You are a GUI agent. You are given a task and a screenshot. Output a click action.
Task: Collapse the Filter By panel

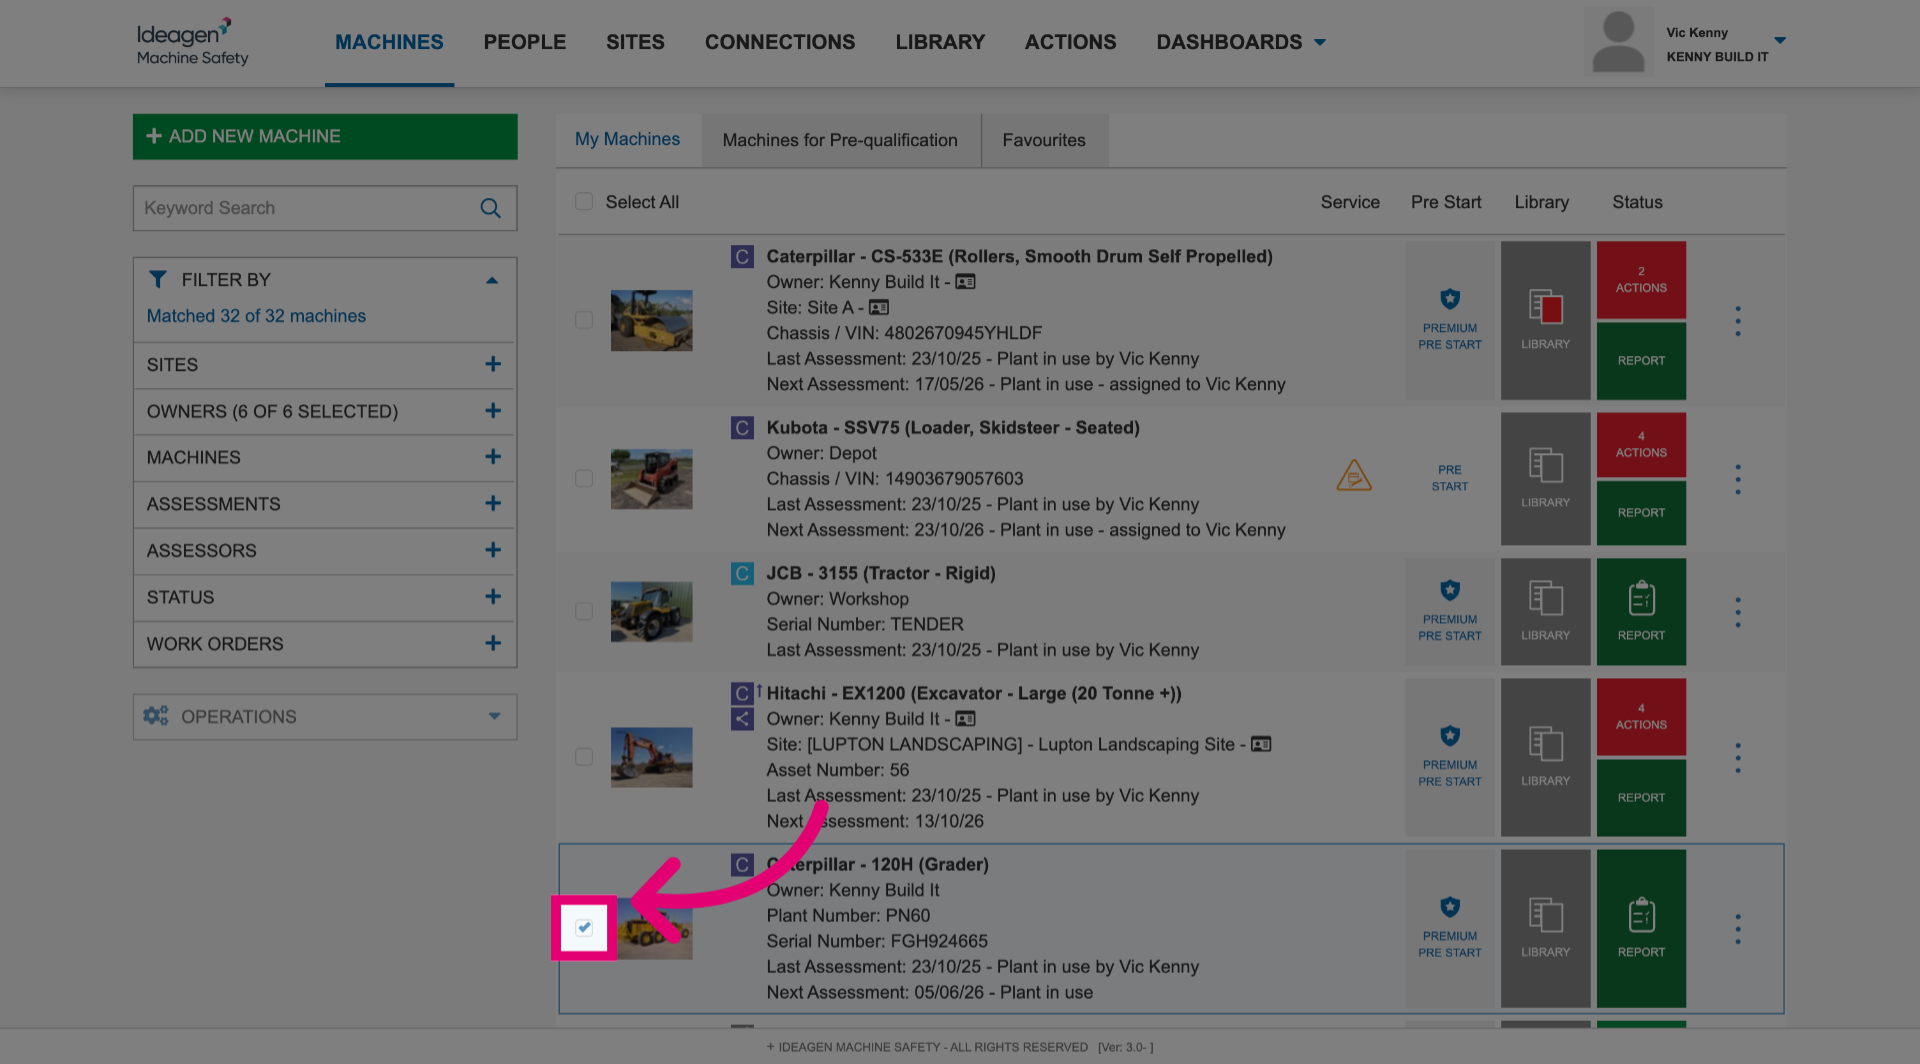[492, 280]
